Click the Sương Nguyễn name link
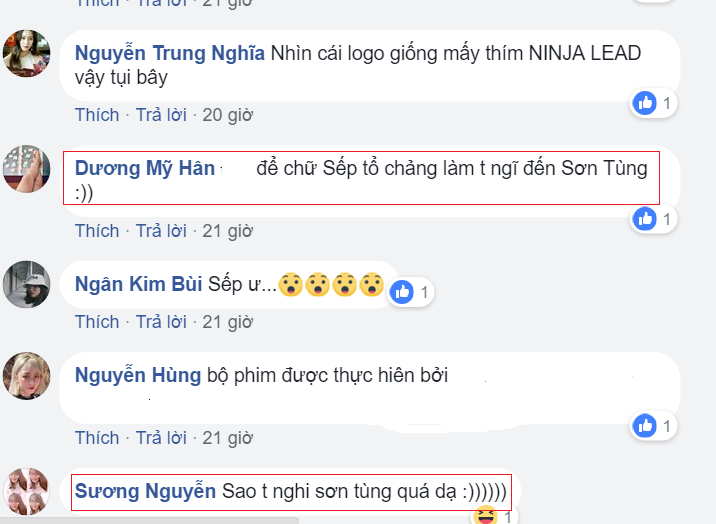 (145, 491)
